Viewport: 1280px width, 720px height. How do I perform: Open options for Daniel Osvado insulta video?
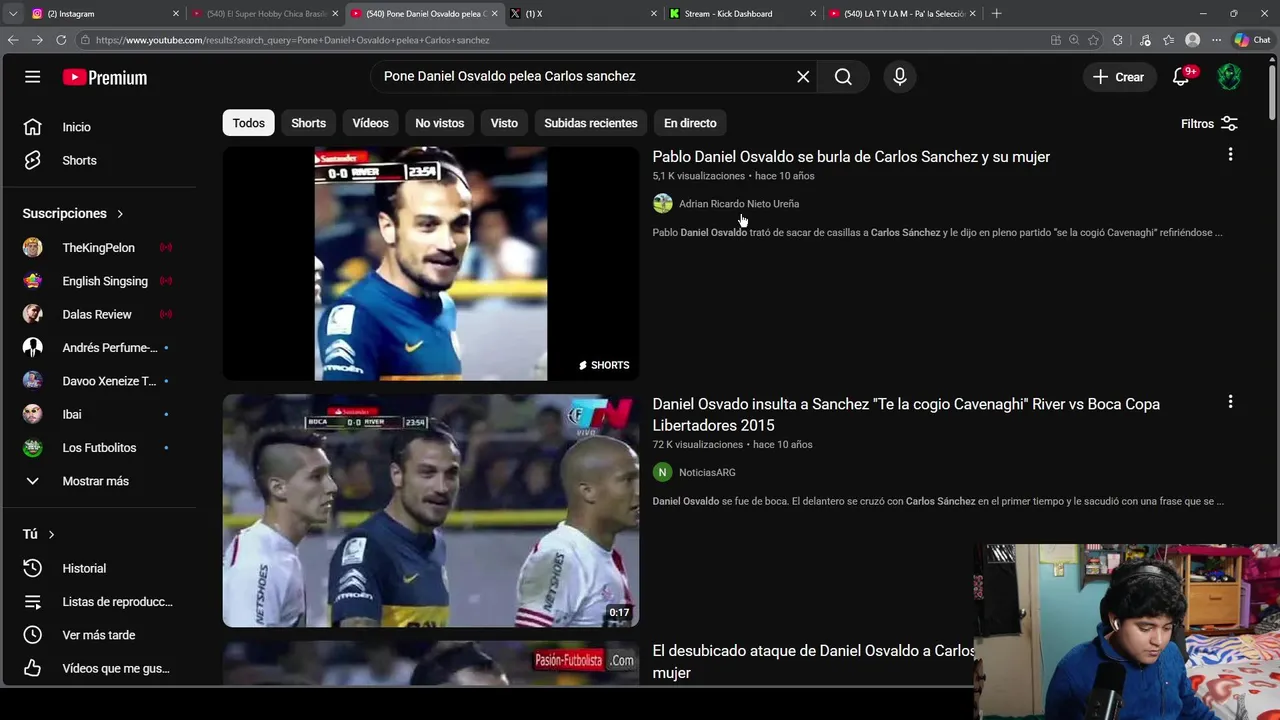tap(1230, 402)
